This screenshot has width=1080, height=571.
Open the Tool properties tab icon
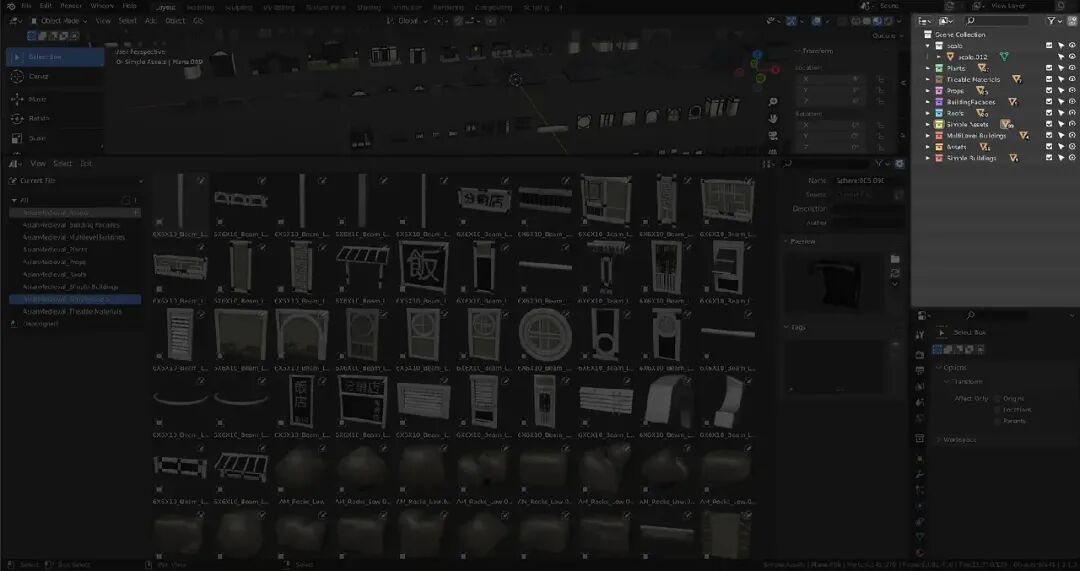point(920,335)
